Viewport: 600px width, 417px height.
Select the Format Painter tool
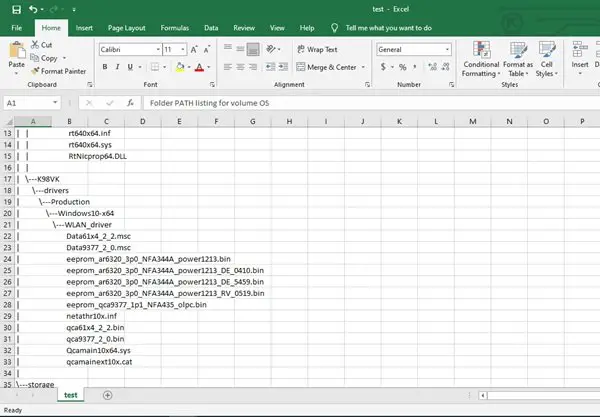(x=59, y=71)
